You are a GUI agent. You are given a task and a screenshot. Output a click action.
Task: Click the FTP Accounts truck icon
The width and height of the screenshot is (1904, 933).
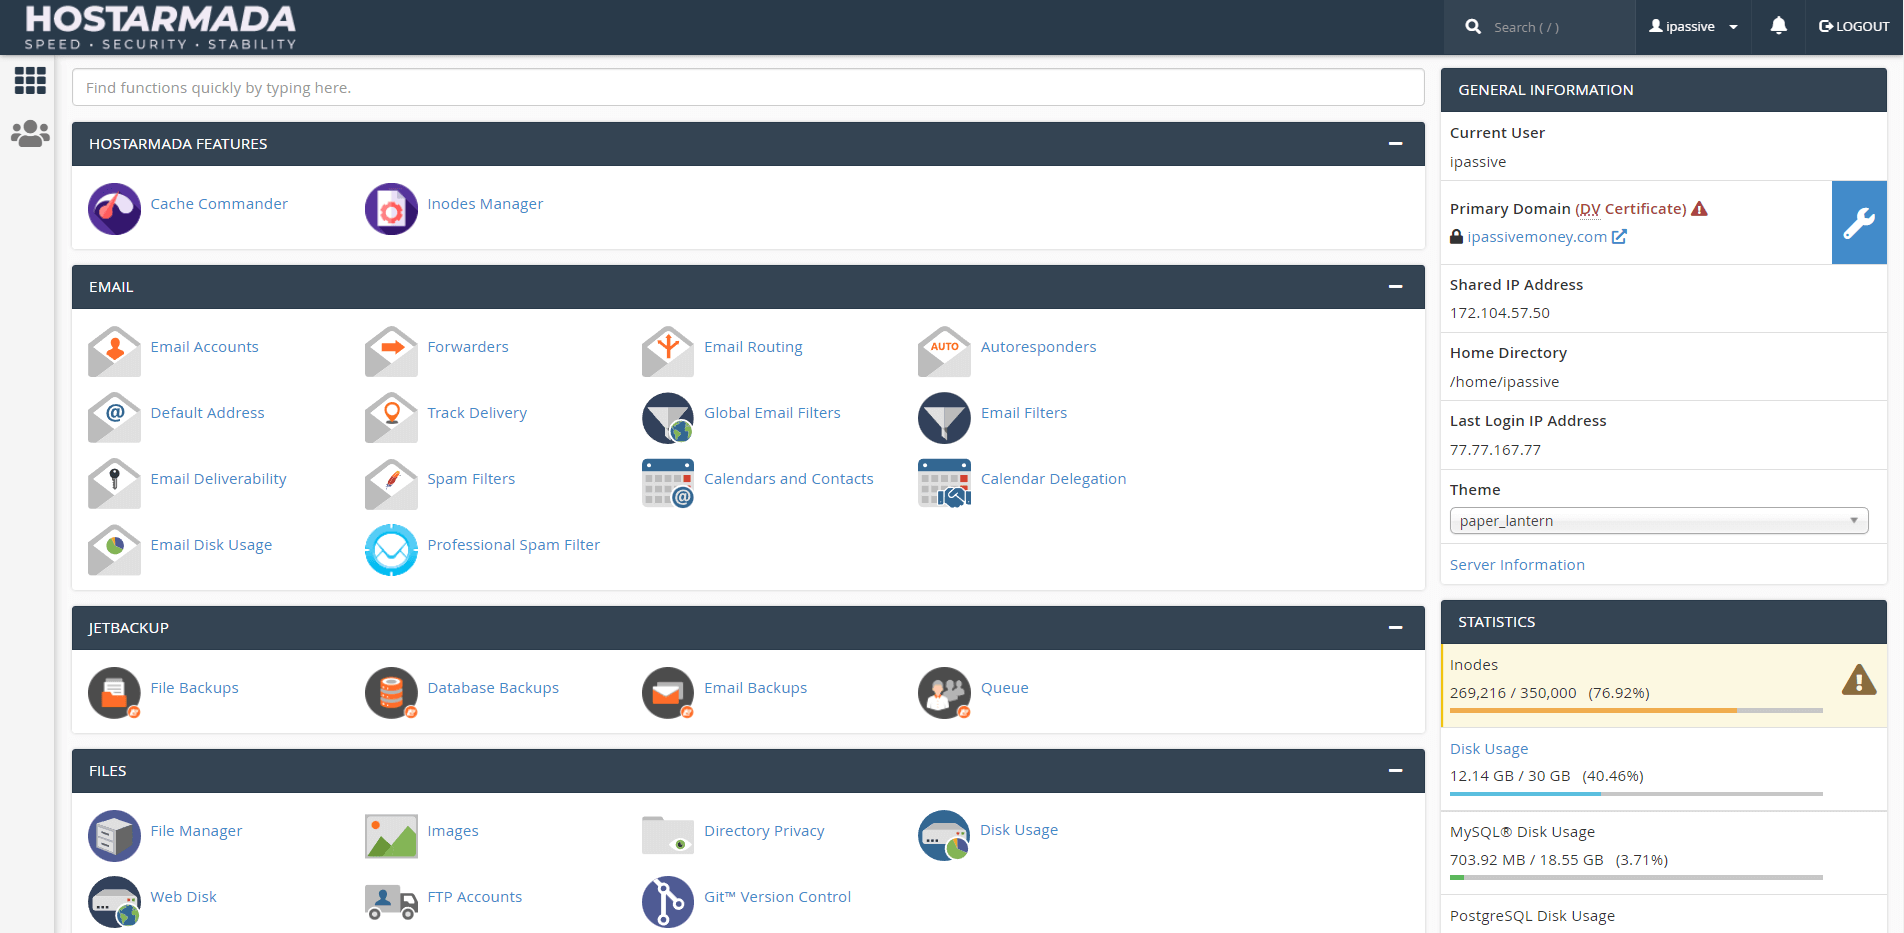tap(391, 901)
